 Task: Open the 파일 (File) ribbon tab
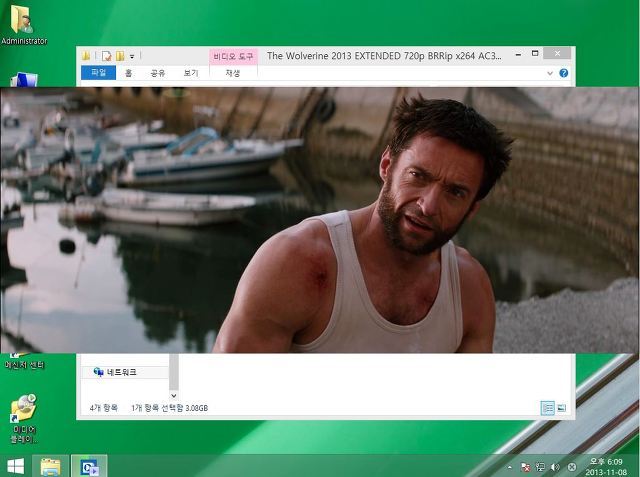(x=99, y=73)
